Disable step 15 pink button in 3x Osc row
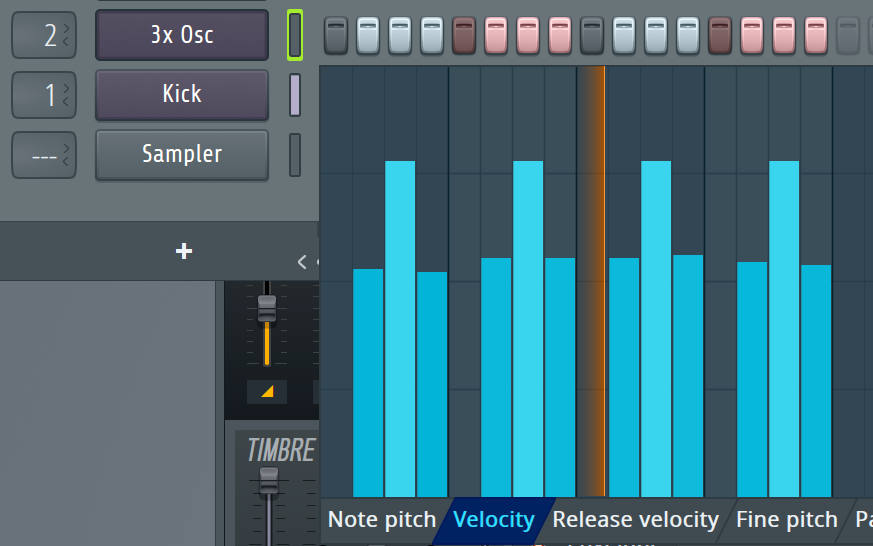Image resolution: width=873 pixels, height=546 pixels. click(x=784, y=36)
